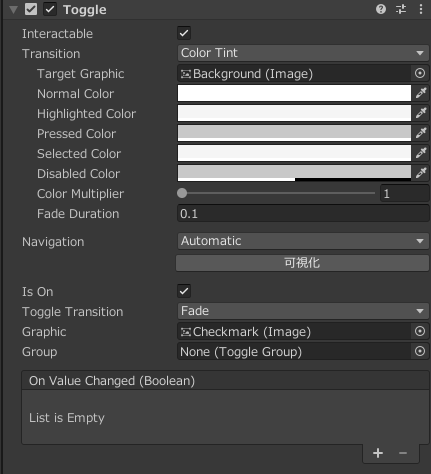Pick Pressed Color with eyedropper
431x474 pixels.
tap(421, 133)
